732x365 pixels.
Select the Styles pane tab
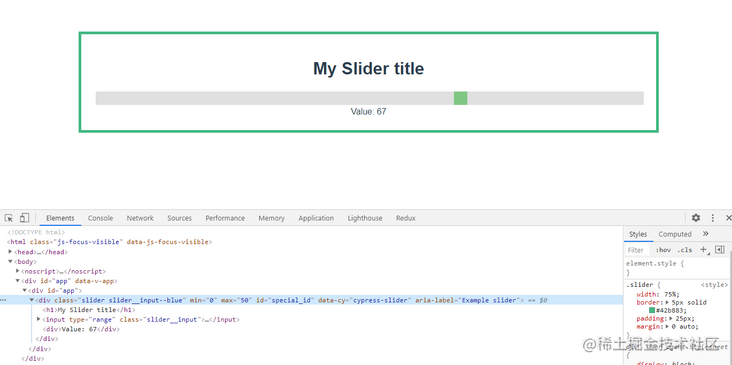[638, 234]
